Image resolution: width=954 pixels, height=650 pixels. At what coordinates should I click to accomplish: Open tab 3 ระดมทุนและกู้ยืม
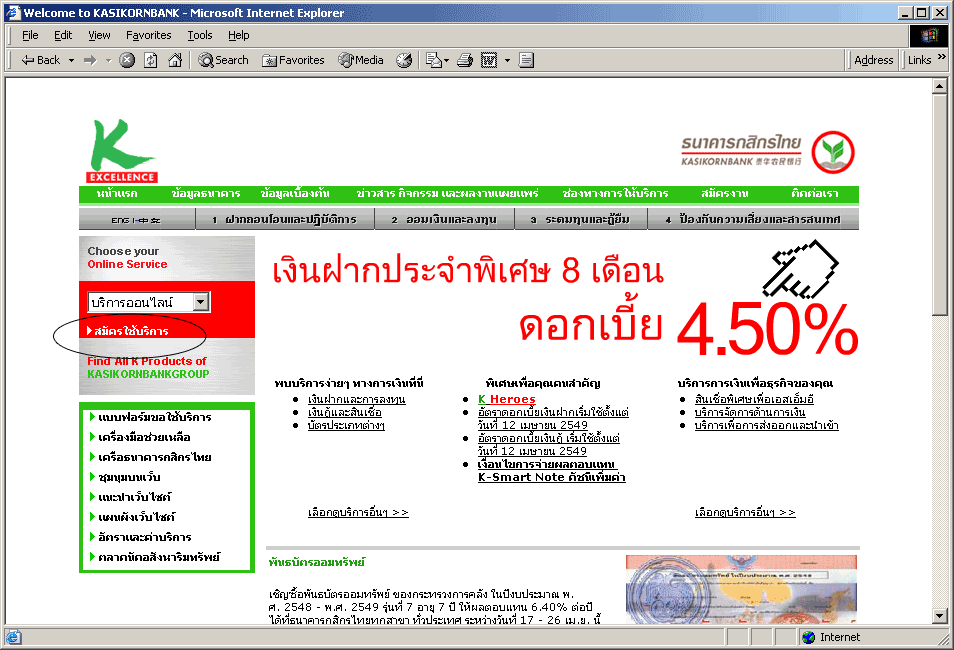(580, 220)
